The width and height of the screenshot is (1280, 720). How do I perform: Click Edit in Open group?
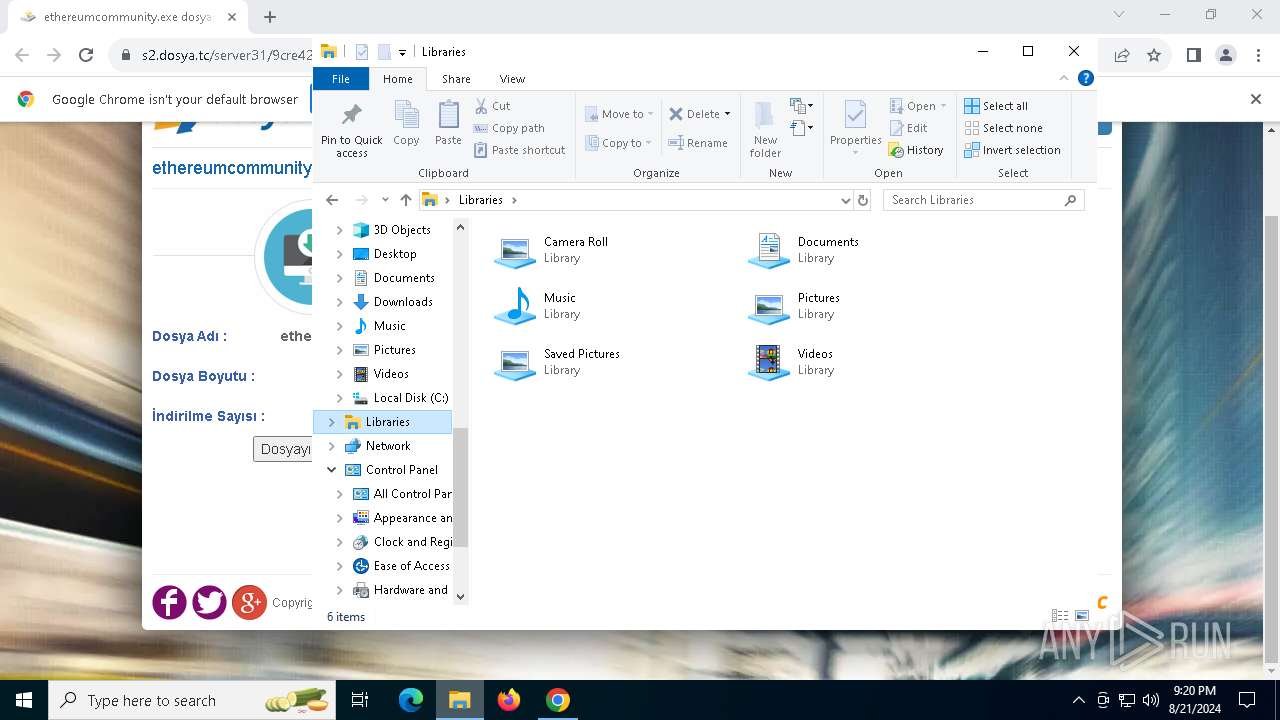908,128
